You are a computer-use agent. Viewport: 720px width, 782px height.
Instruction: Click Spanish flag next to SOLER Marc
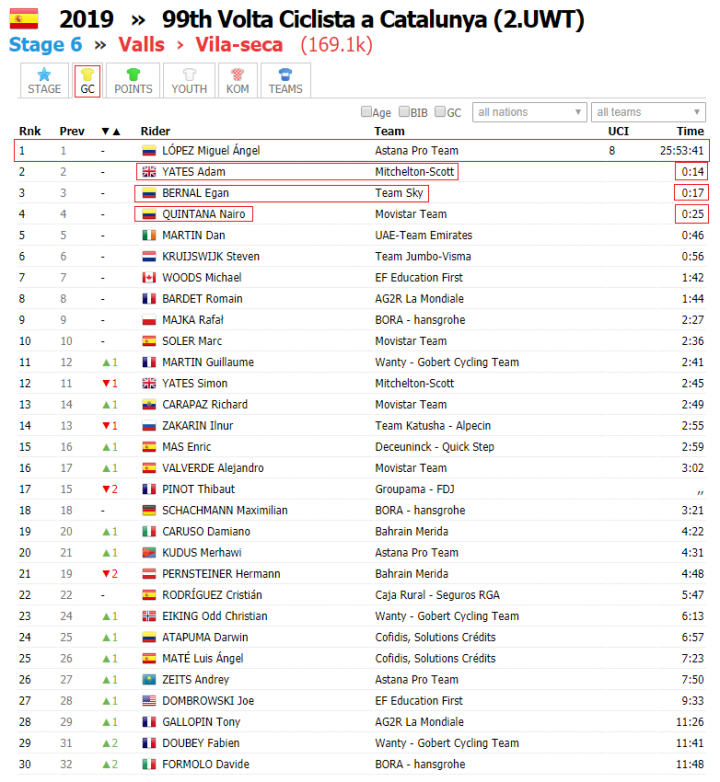(x=149, y=341)
